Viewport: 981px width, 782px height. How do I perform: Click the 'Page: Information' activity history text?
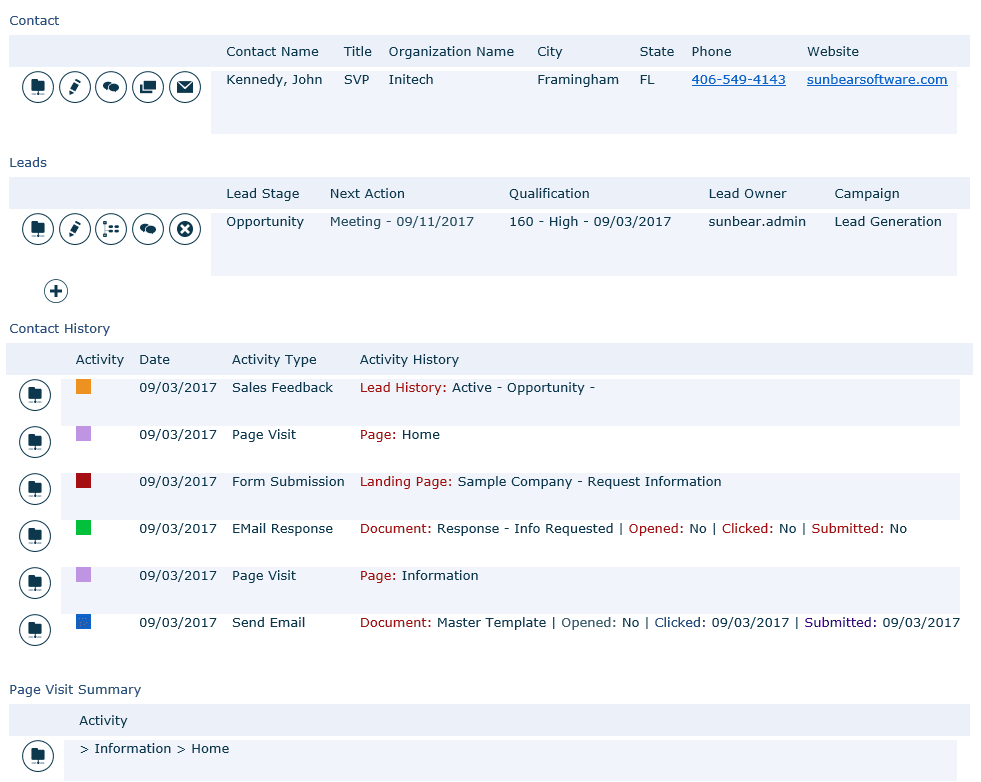coord(419,575)
